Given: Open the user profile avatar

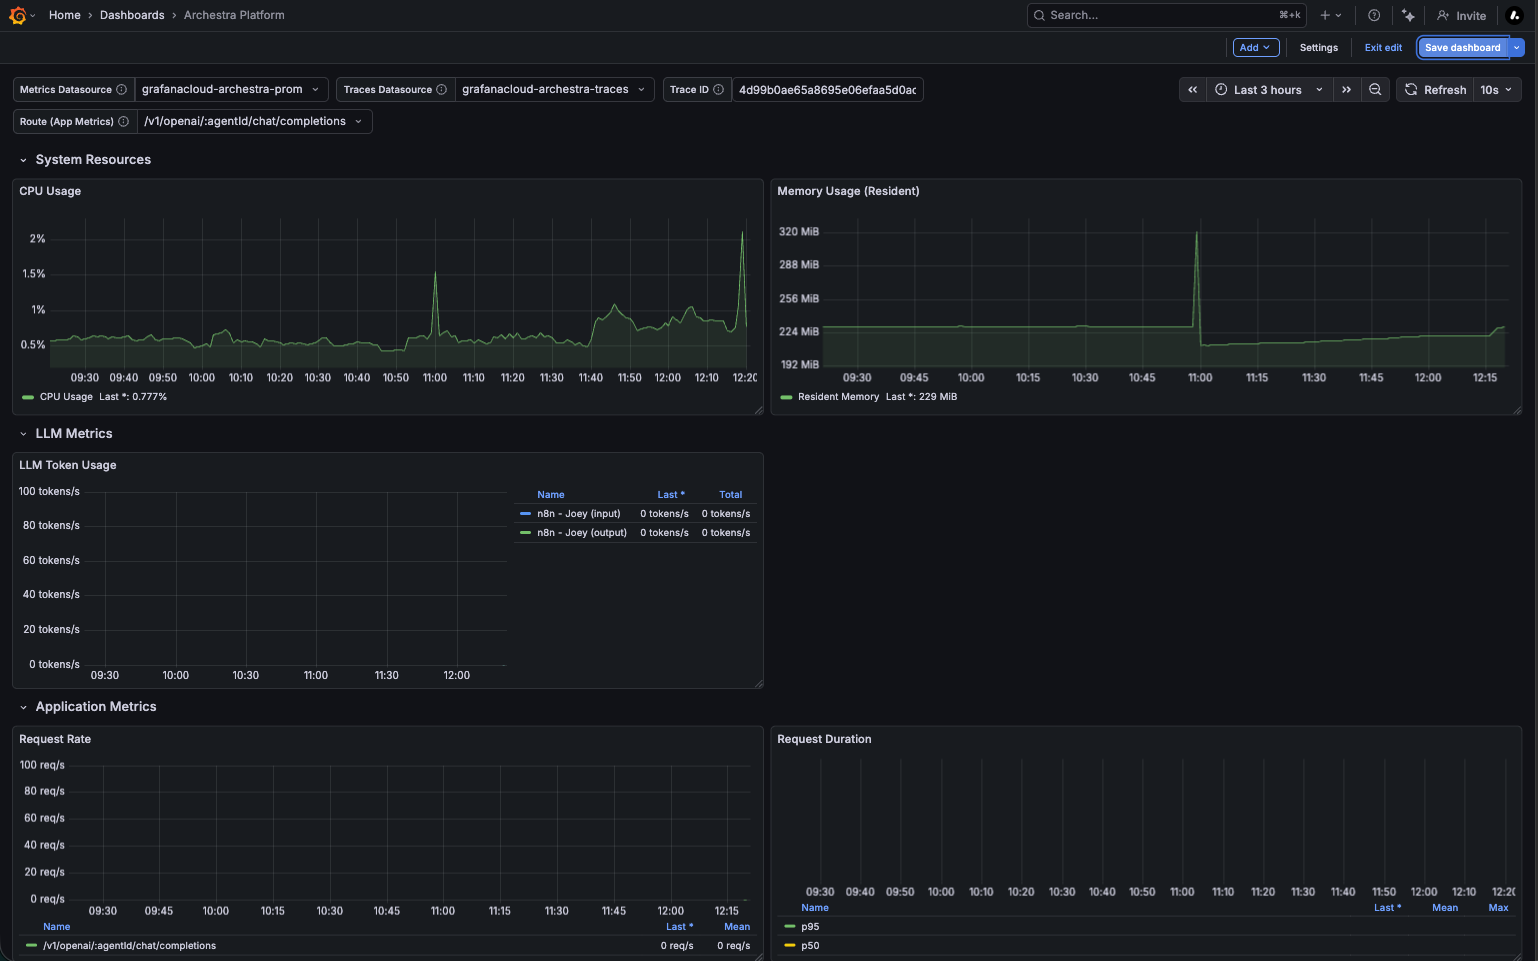Looking at the screenshot, I should point(1515,15).
